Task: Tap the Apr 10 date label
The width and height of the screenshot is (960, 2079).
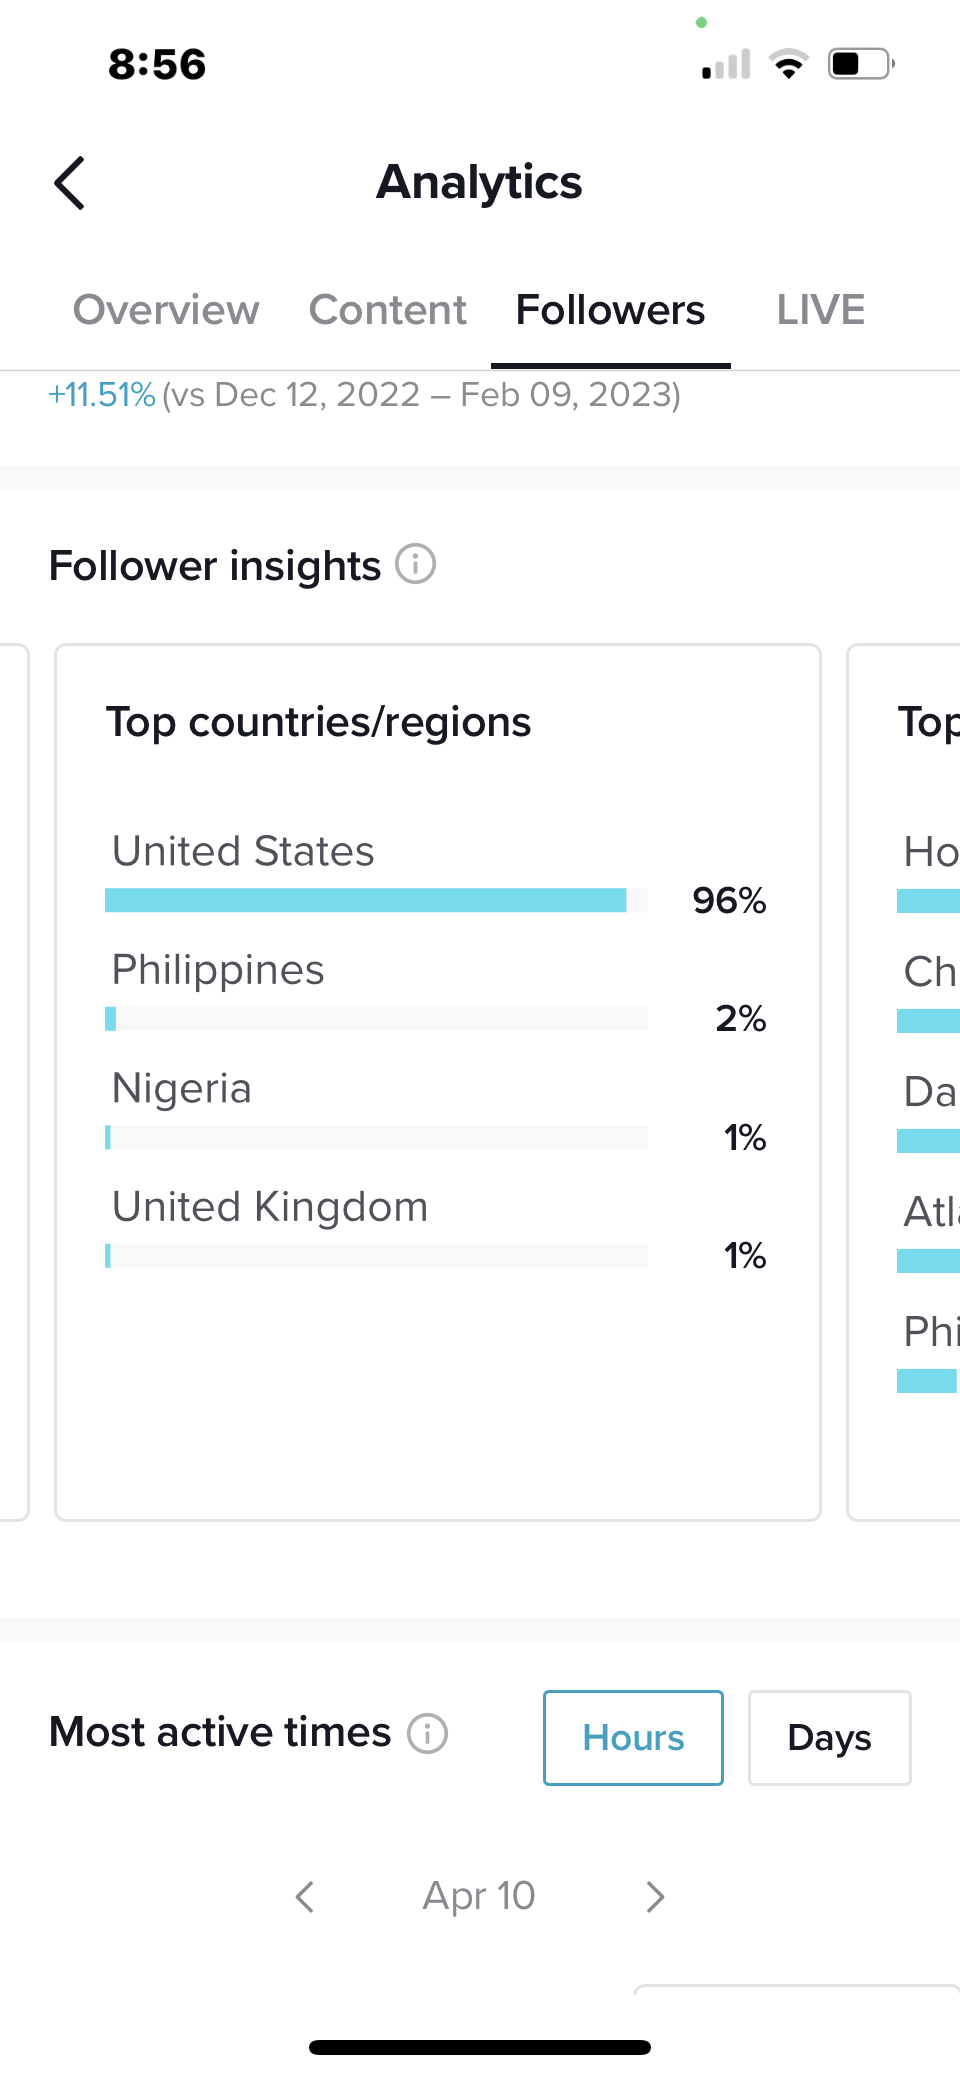Action: tap(479, 1896)
